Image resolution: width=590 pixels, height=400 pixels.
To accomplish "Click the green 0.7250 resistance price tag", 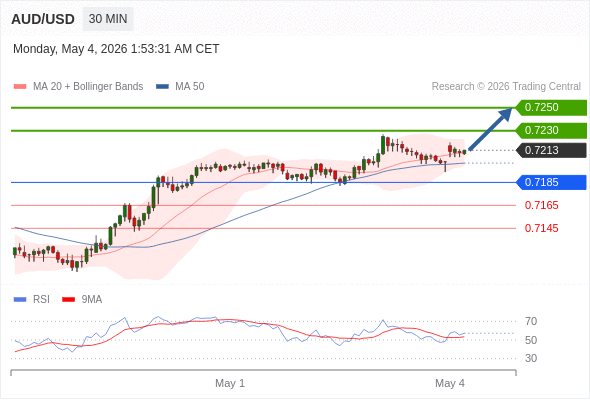I will click(x=551, y=108).
